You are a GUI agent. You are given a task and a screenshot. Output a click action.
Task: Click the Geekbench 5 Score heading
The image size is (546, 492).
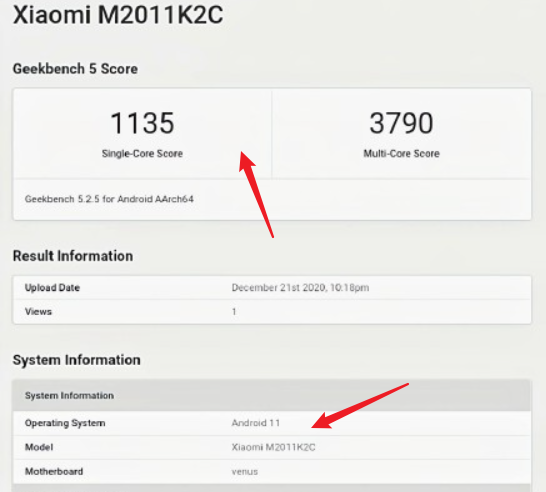tap(75, 69)
